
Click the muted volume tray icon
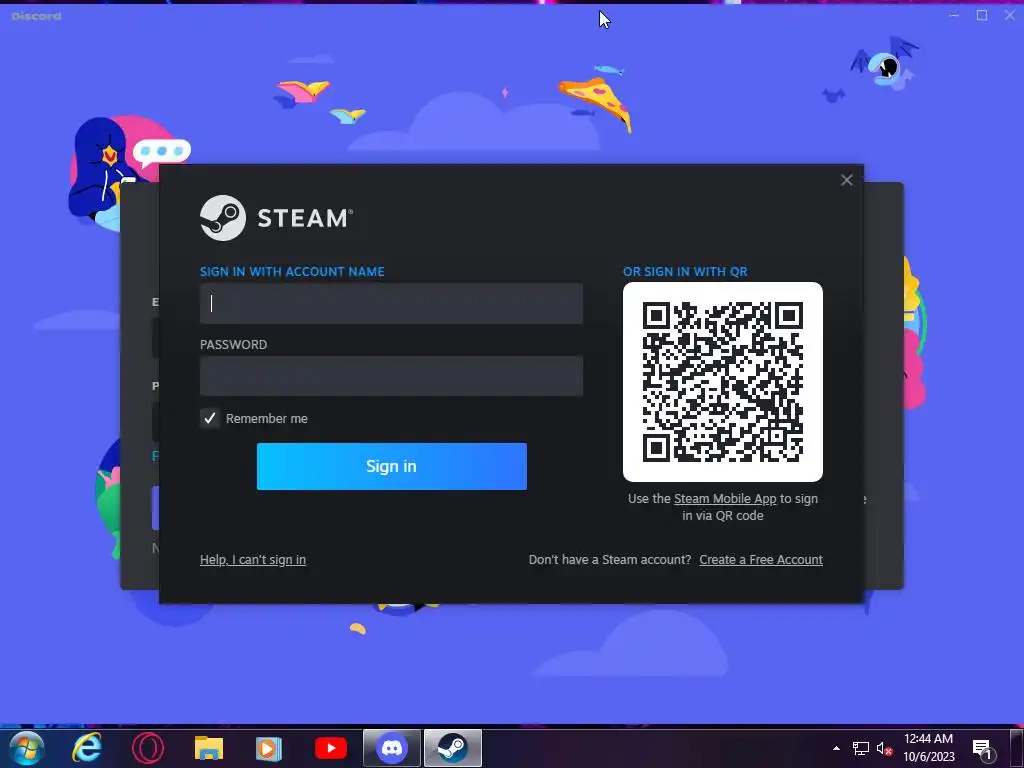coord(884,748)
